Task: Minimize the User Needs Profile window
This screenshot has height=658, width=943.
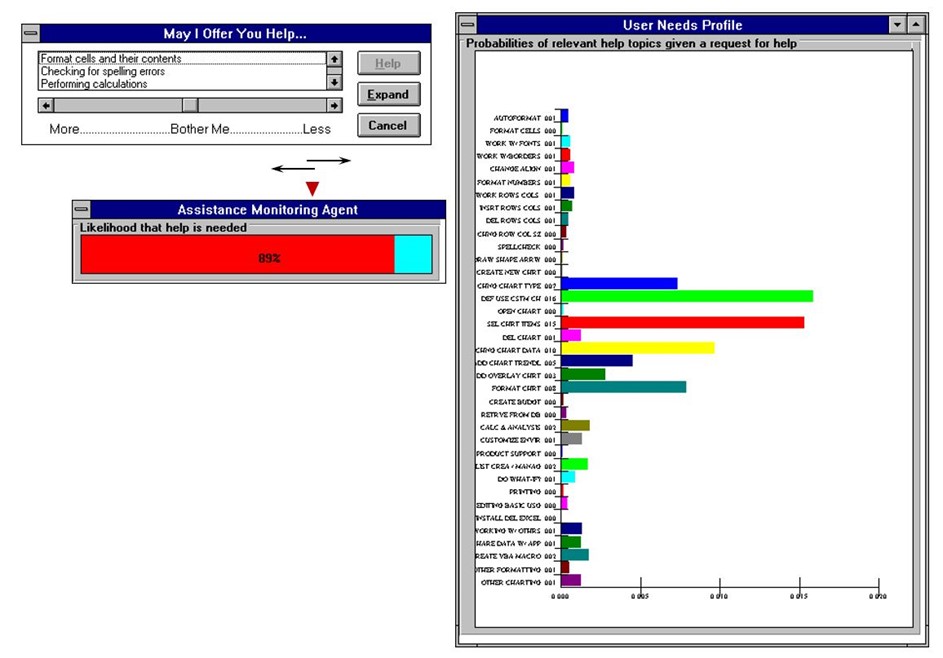Action: pos(896,25)
